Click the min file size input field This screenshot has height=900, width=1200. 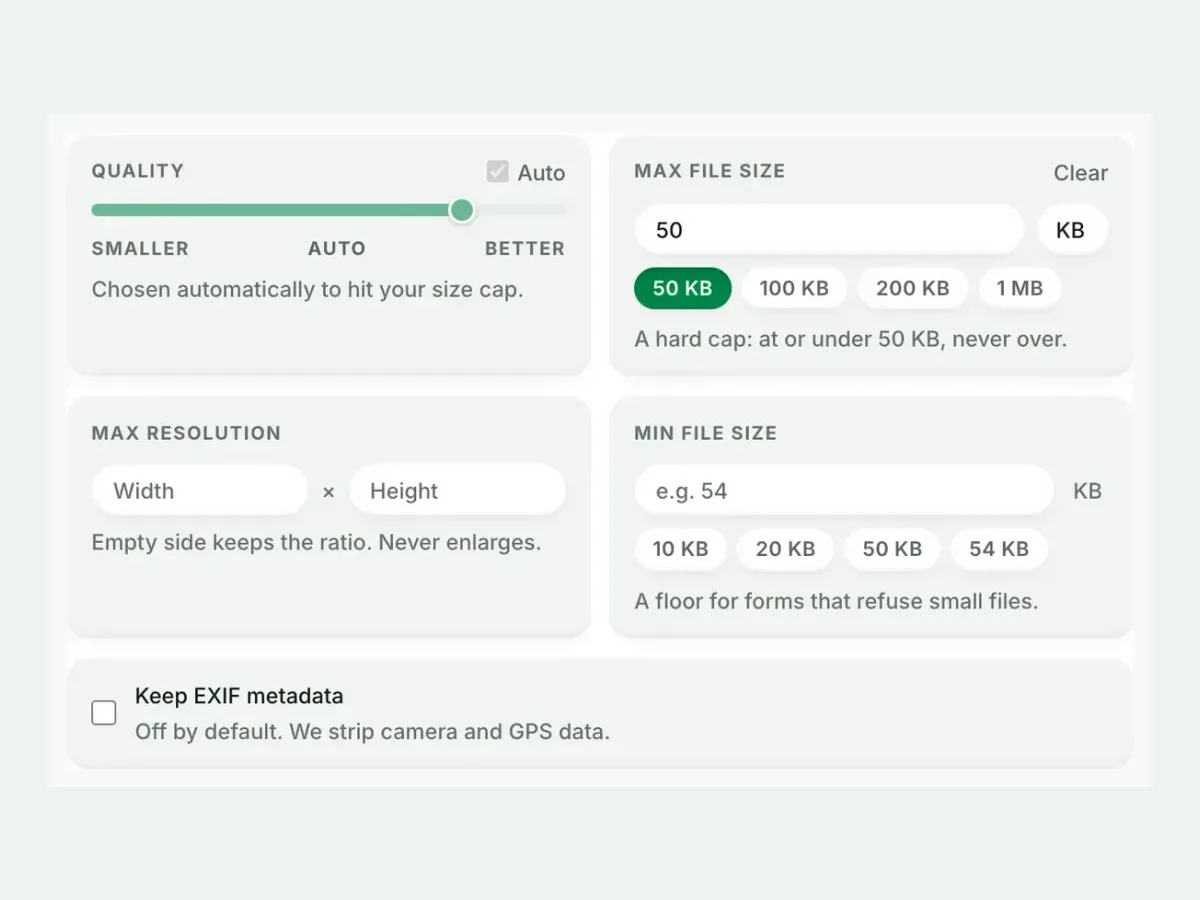pos(844,491)
